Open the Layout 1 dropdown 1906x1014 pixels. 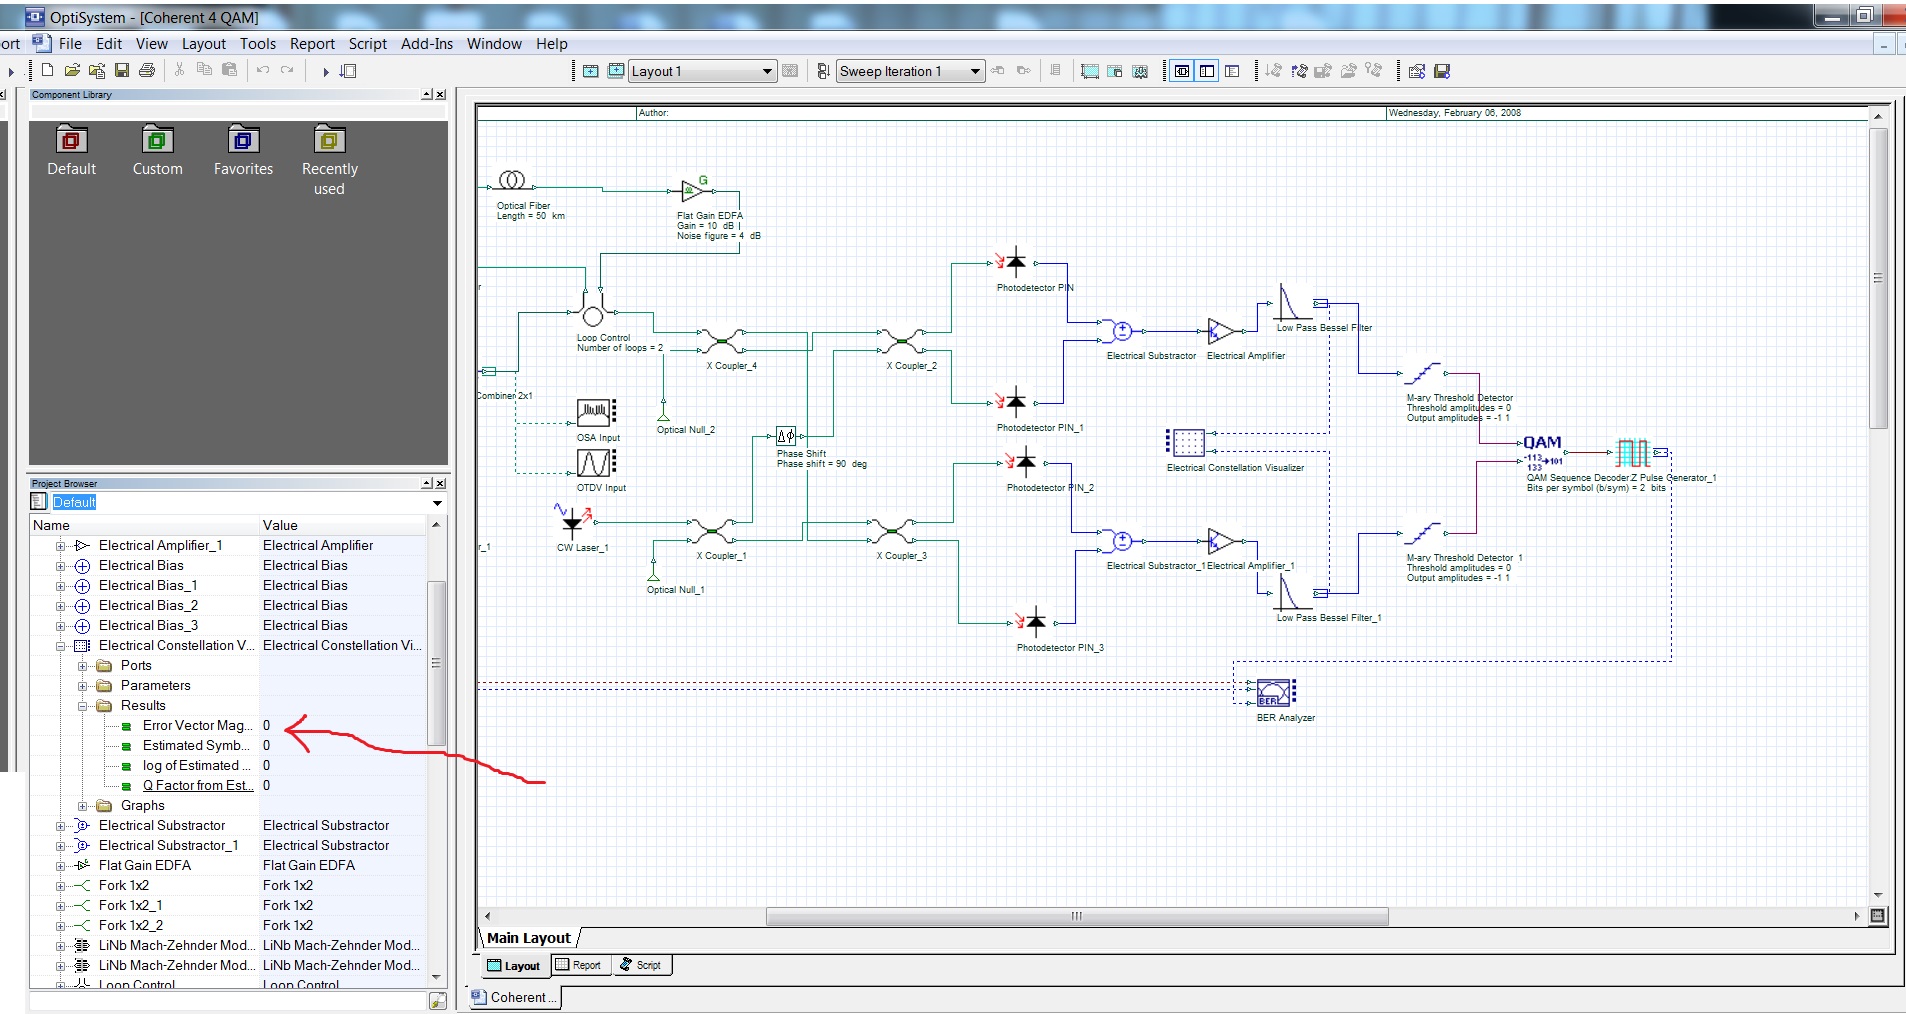click(x=767, y=71)
